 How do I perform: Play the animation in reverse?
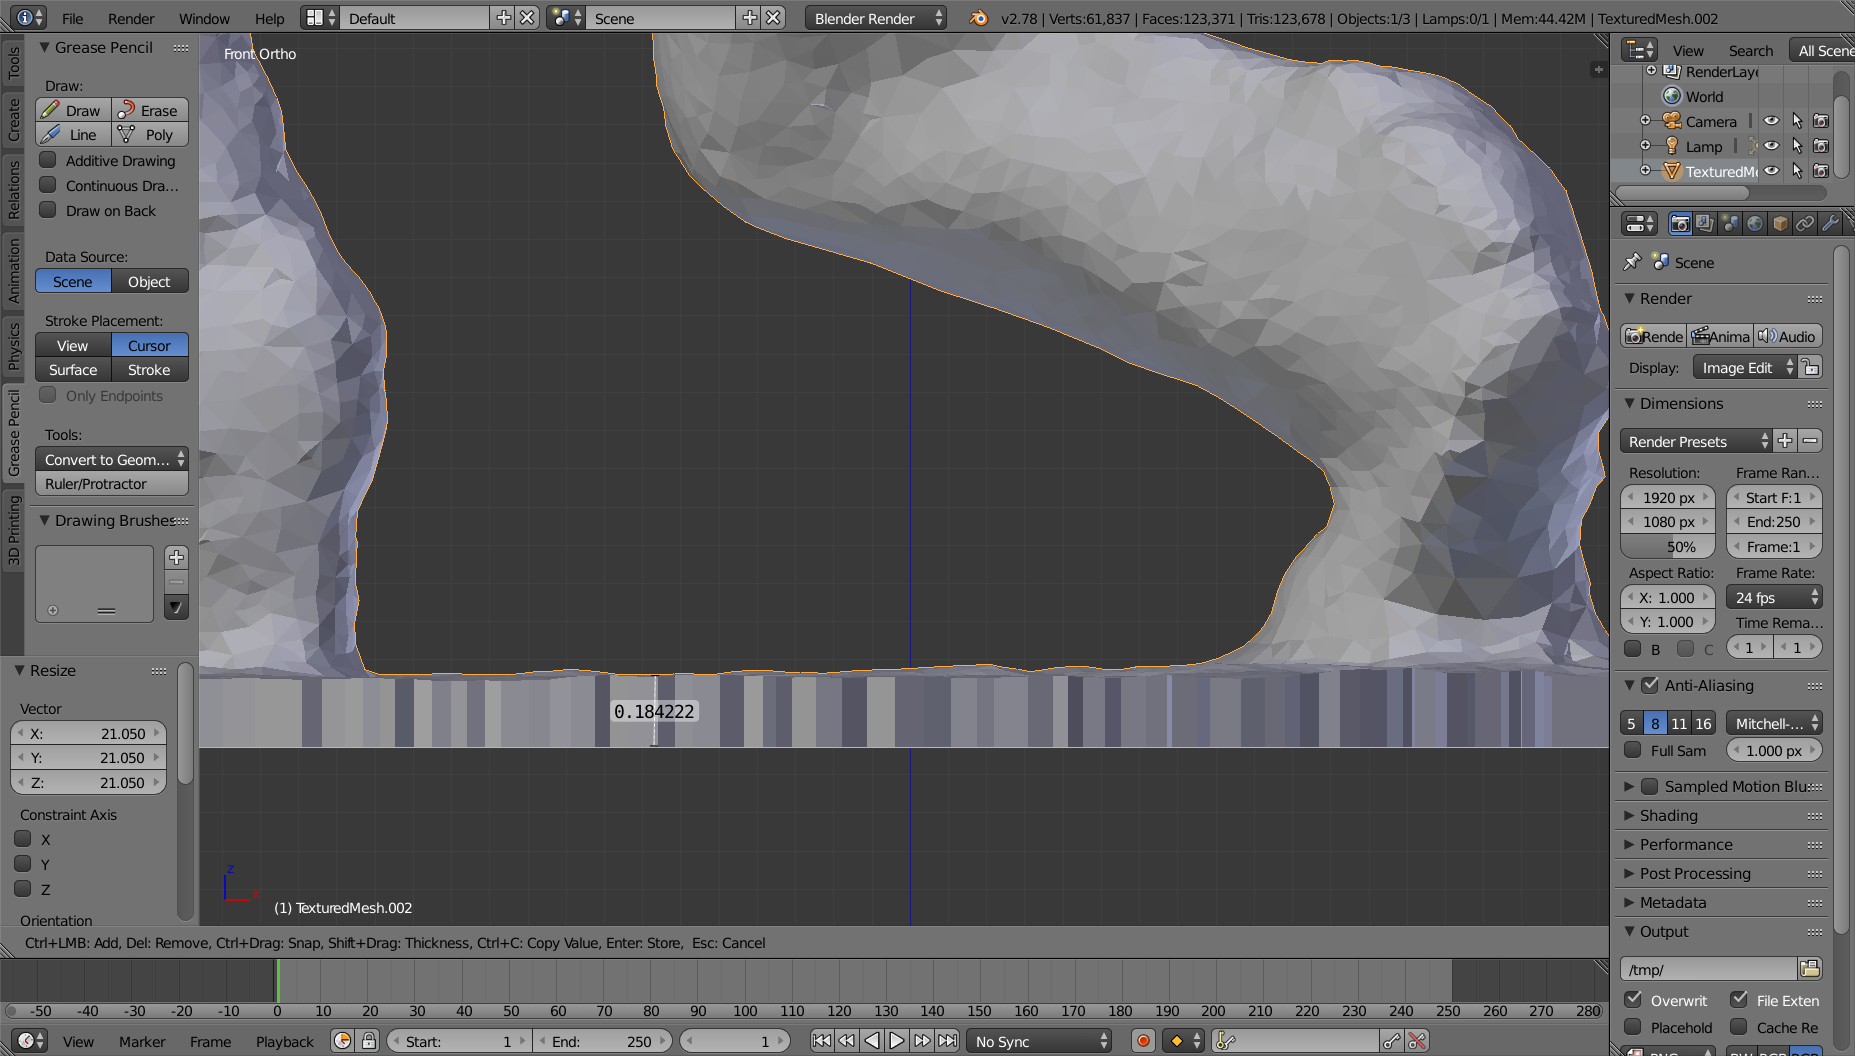pyautogui.click(x=872, y=1041)
